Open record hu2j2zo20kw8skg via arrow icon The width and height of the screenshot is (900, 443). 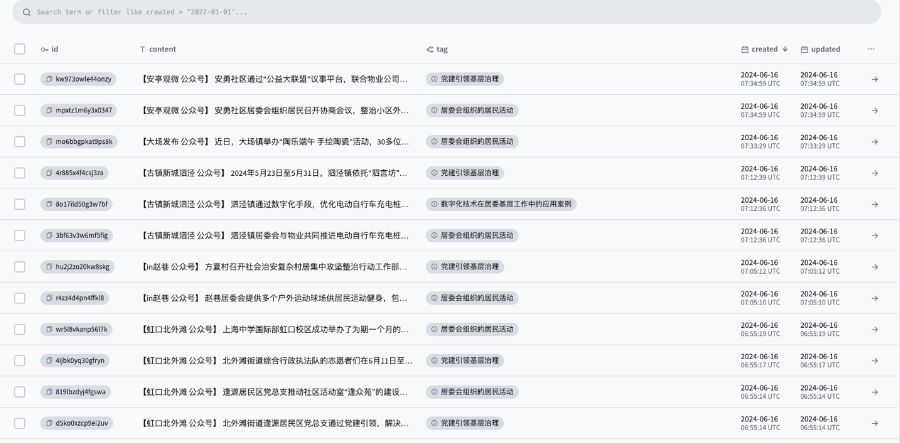point(875,267)
